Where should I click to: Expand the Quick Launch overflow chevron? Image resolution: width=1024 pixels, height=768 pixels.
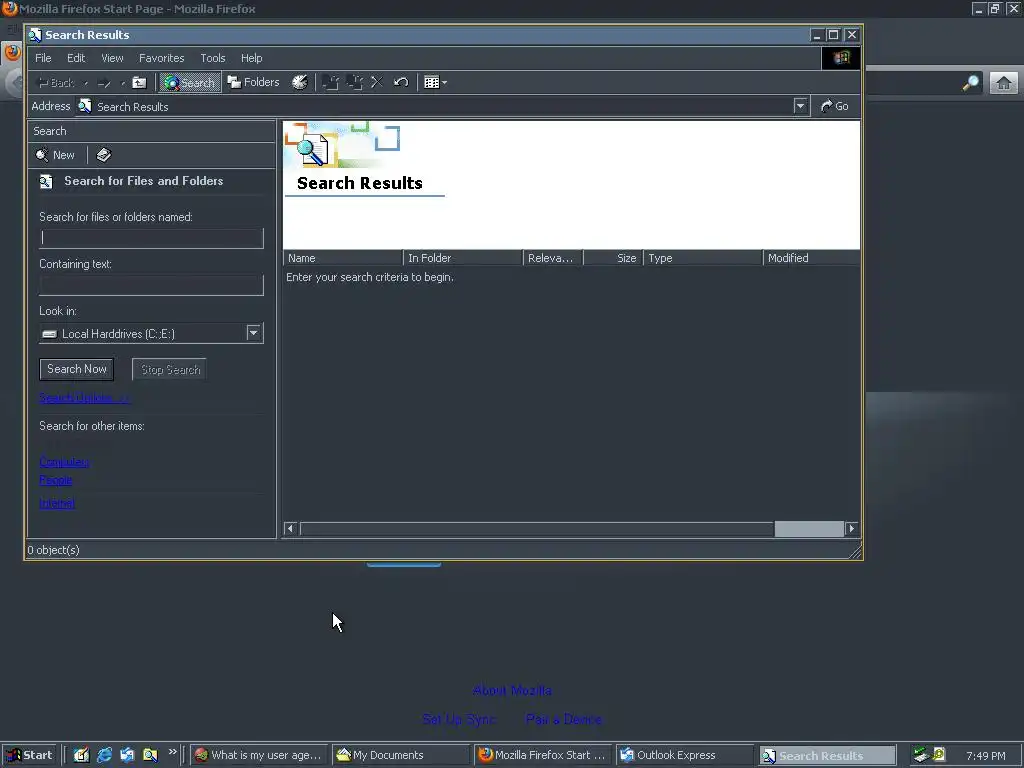(x=172, y=752)
